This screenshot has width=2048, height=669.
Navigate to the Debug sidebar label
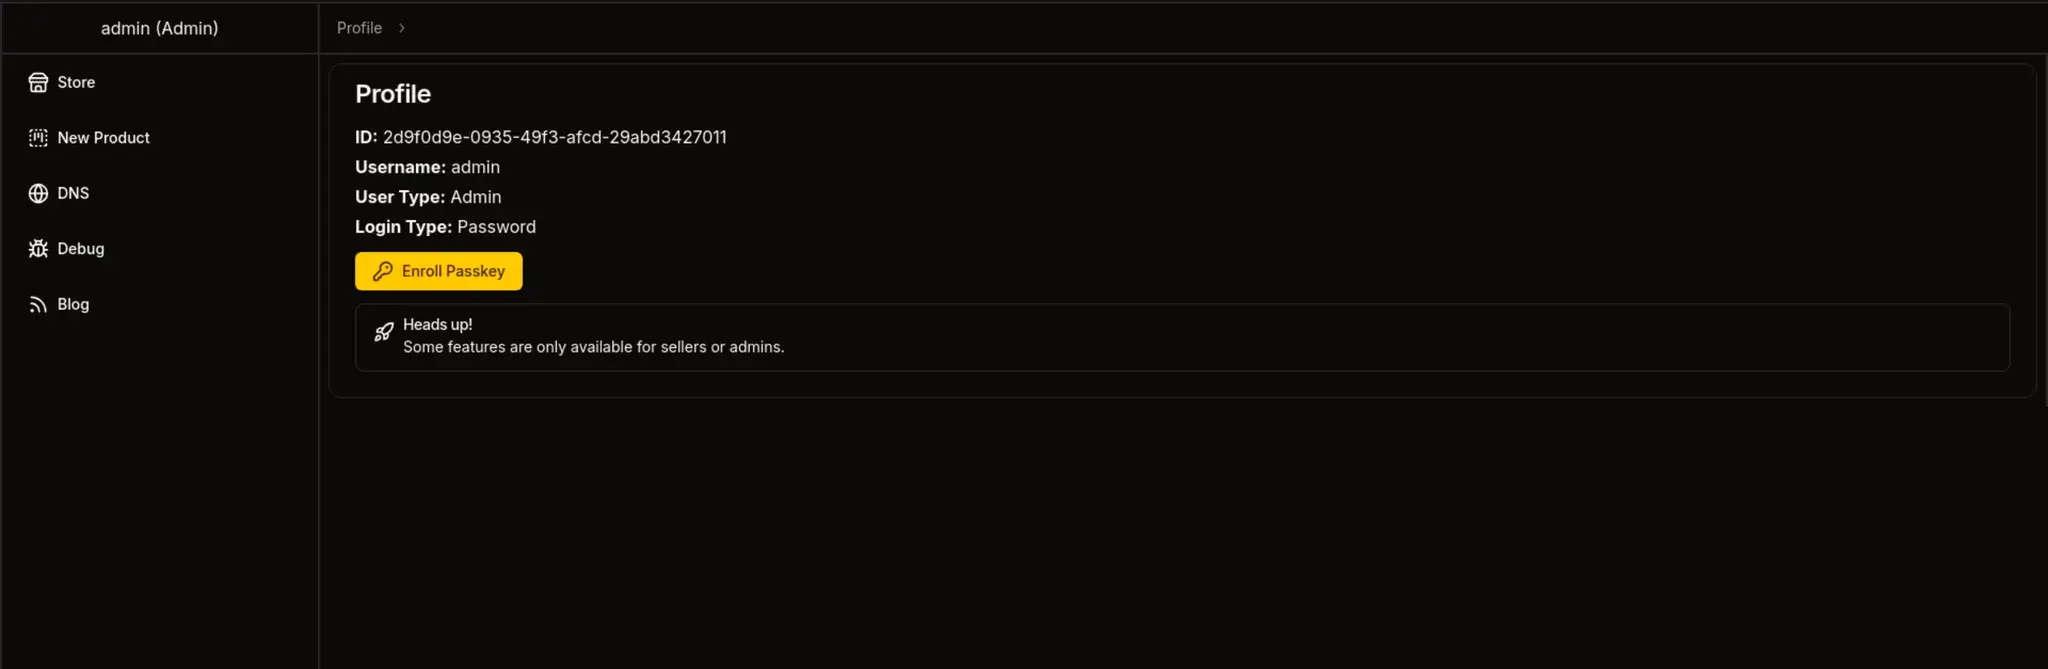[x=81, y=249]
